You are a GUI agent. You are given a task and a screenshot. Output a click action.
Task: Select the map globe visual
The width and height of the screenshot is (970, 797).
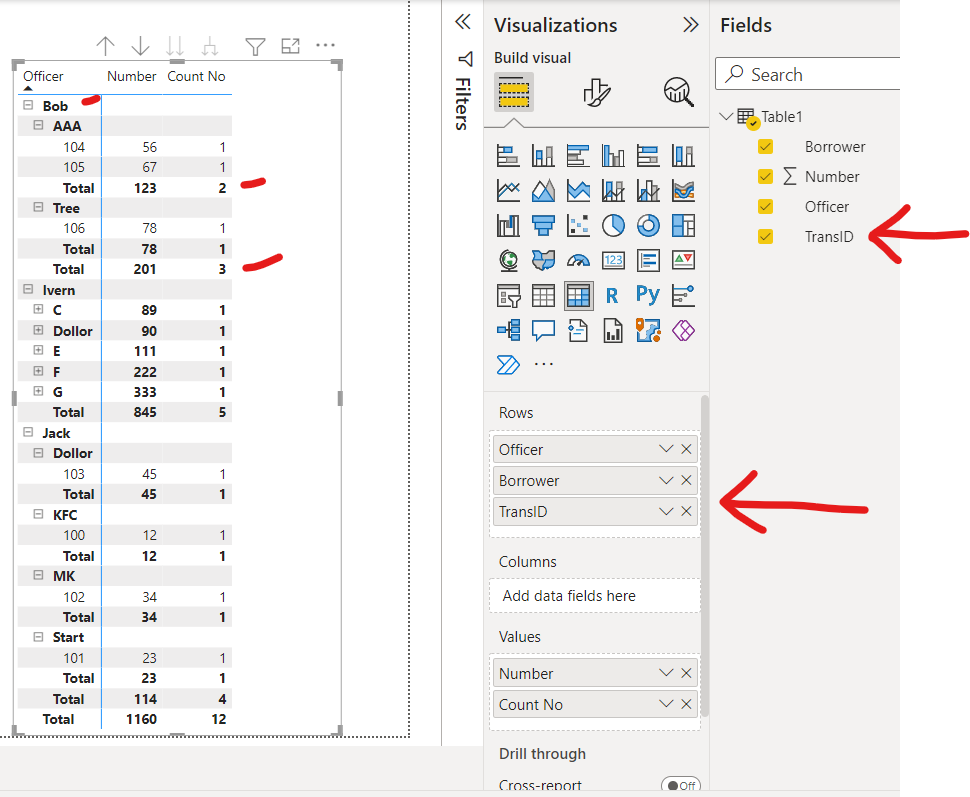(508, 261)
